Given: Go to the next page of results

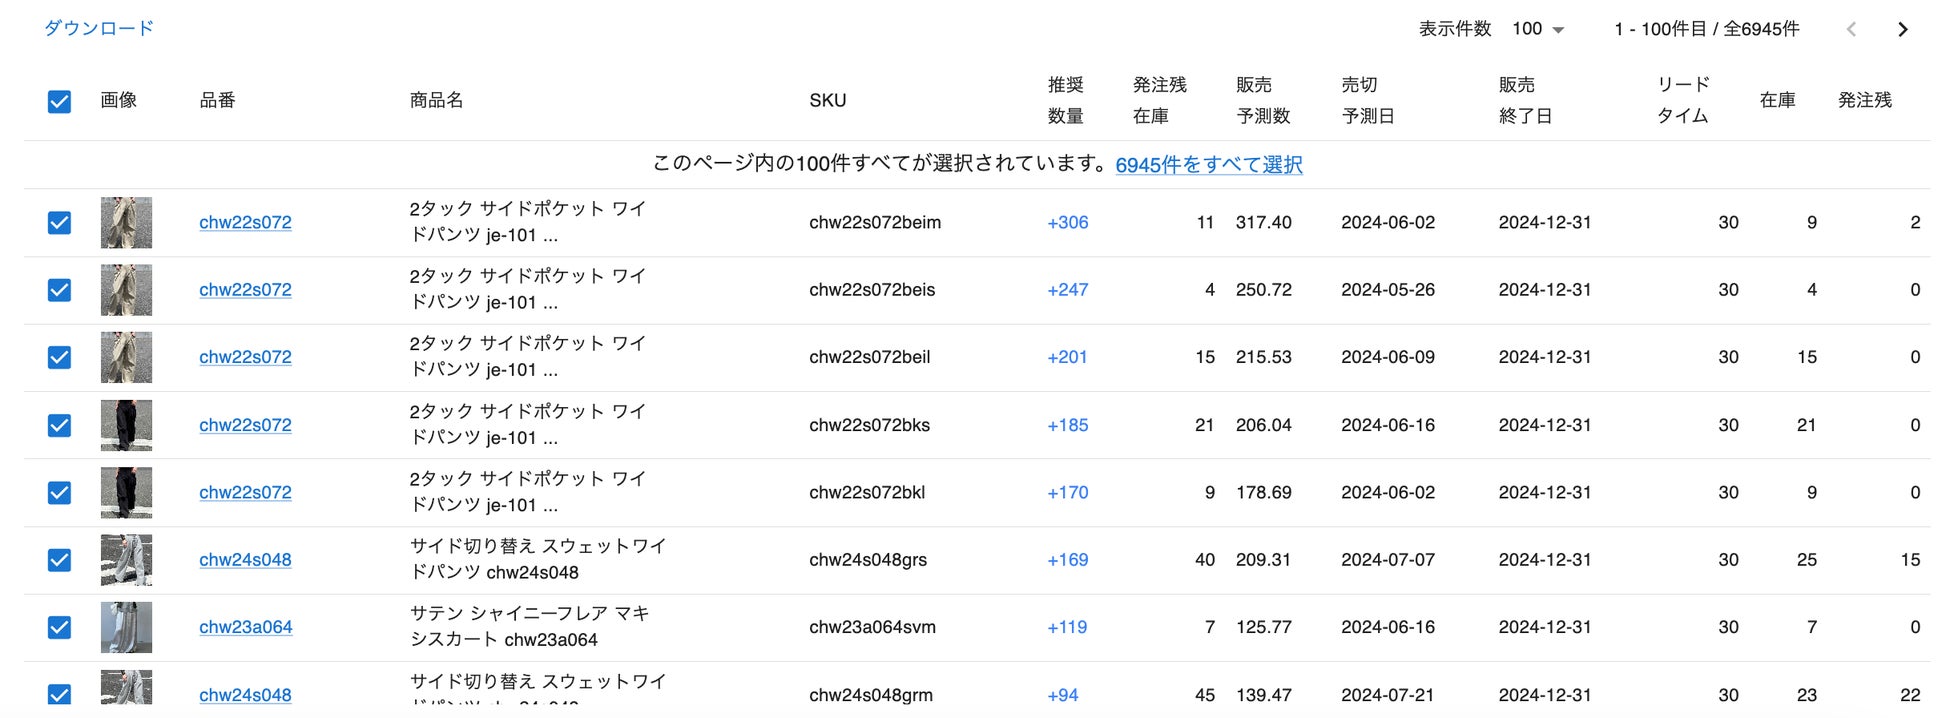Looking at the screenshot, I should [1902, 29].
